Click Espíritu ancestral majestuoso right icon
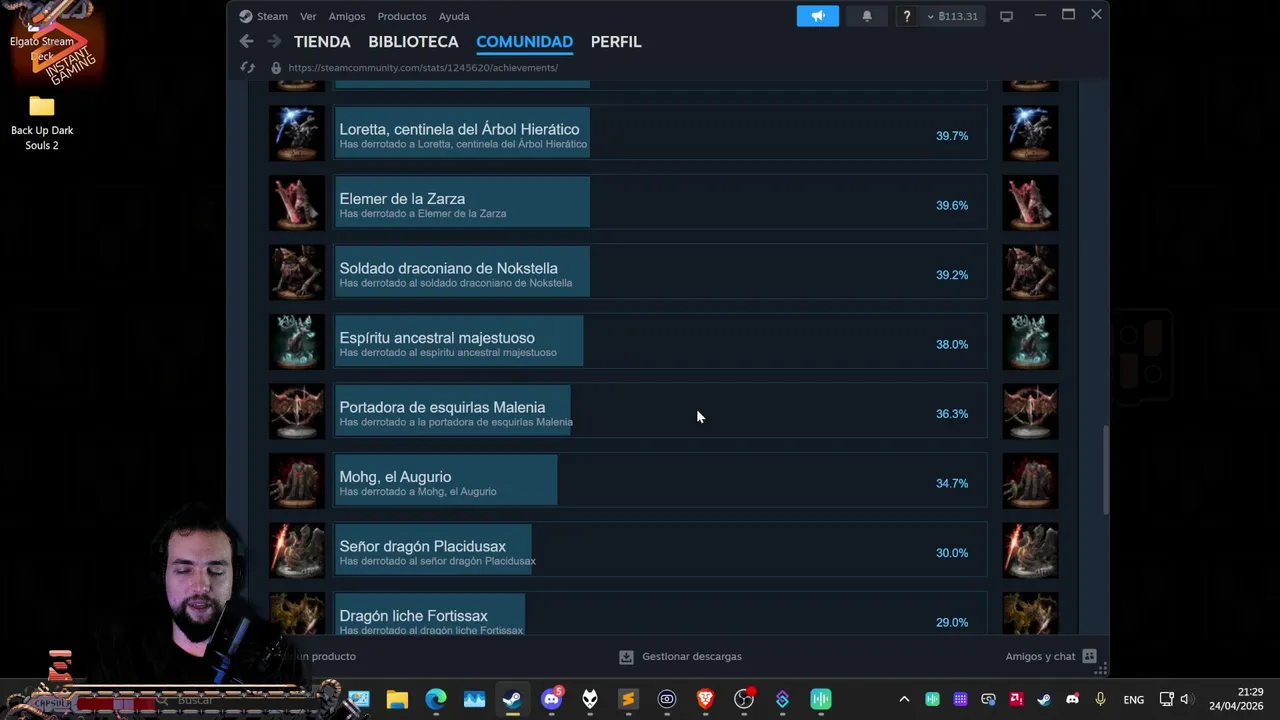 (1030, 342)
